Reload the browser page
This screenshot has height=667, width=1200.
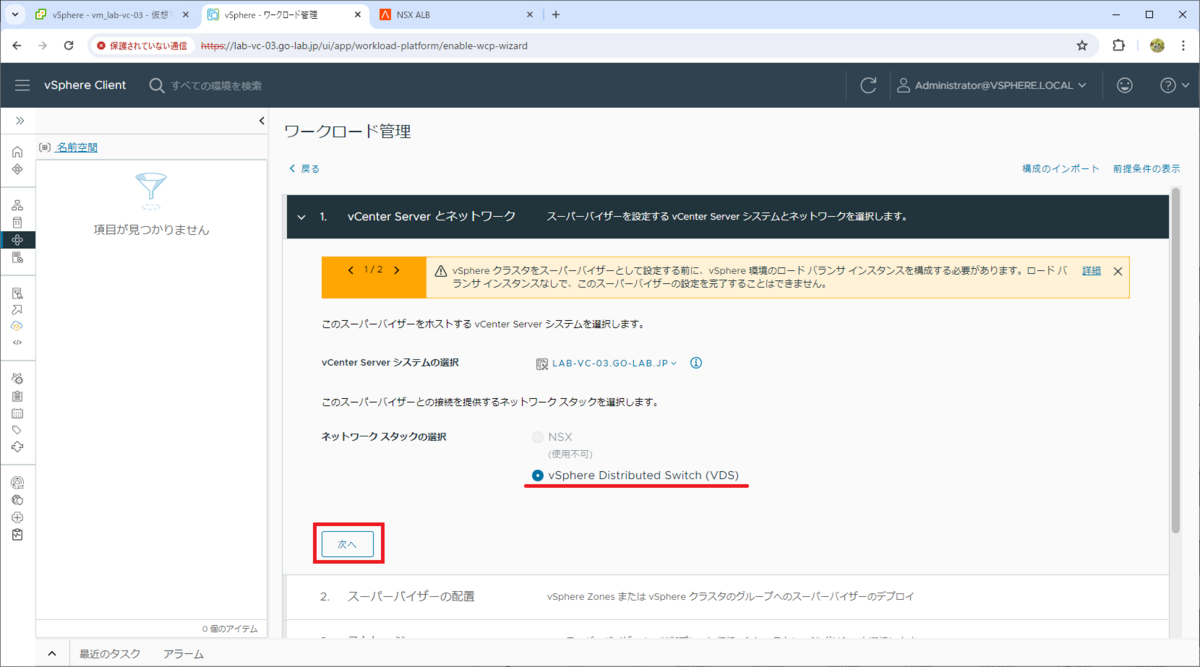[68, 45]
